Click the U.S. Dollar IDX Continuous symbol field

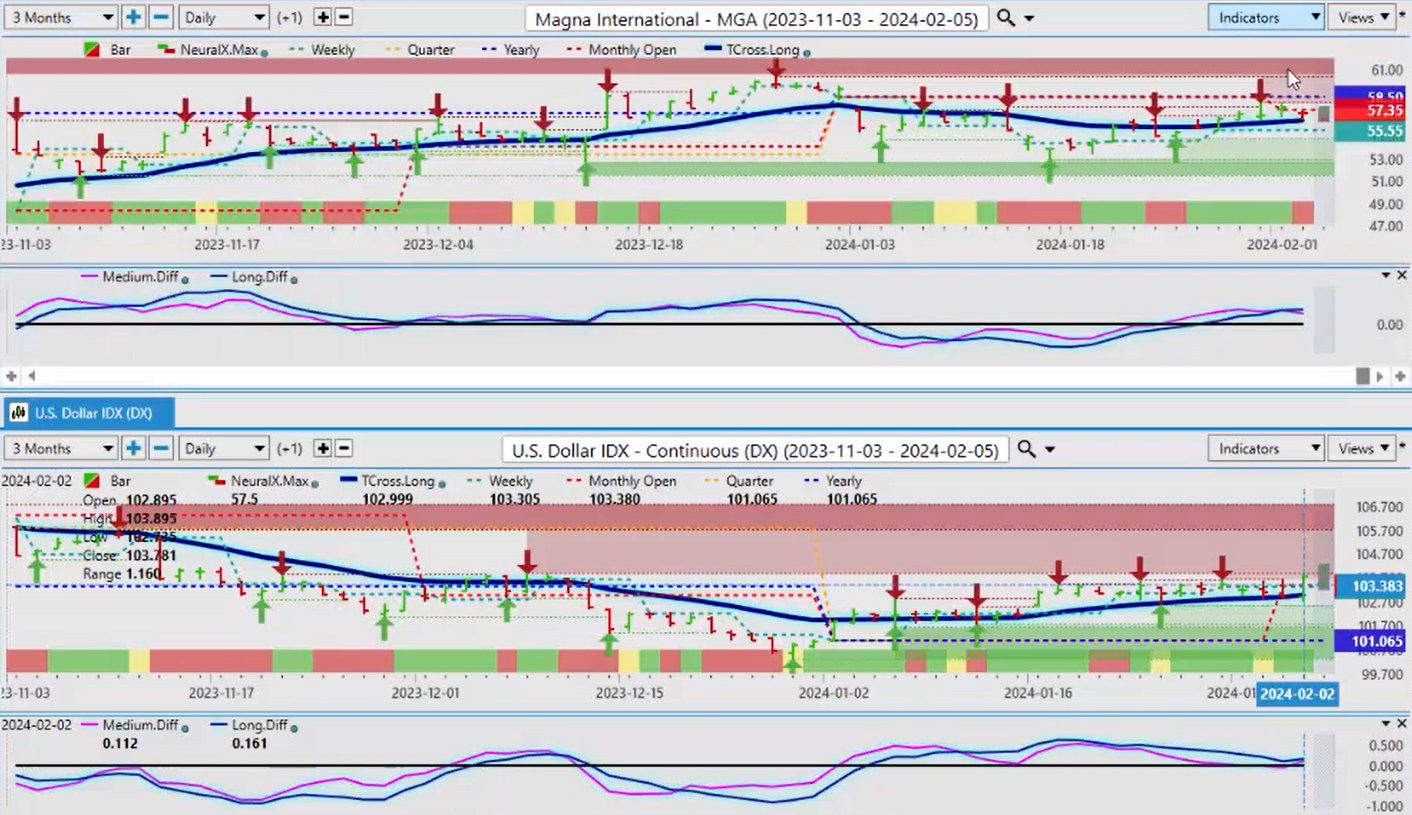point(755,450)
